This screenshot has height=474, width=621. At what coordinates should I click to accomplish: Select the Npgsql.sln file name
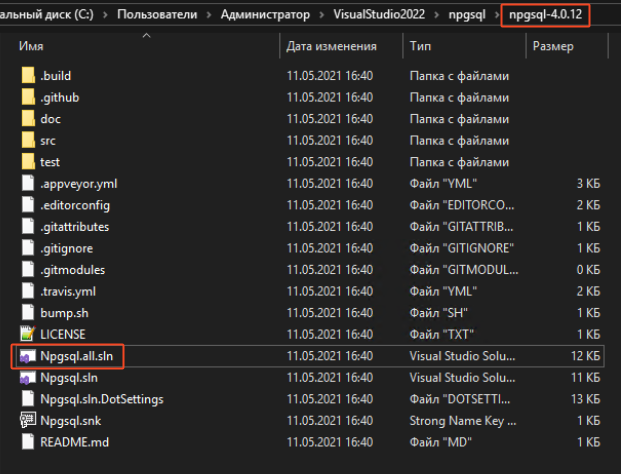(69, 378)
